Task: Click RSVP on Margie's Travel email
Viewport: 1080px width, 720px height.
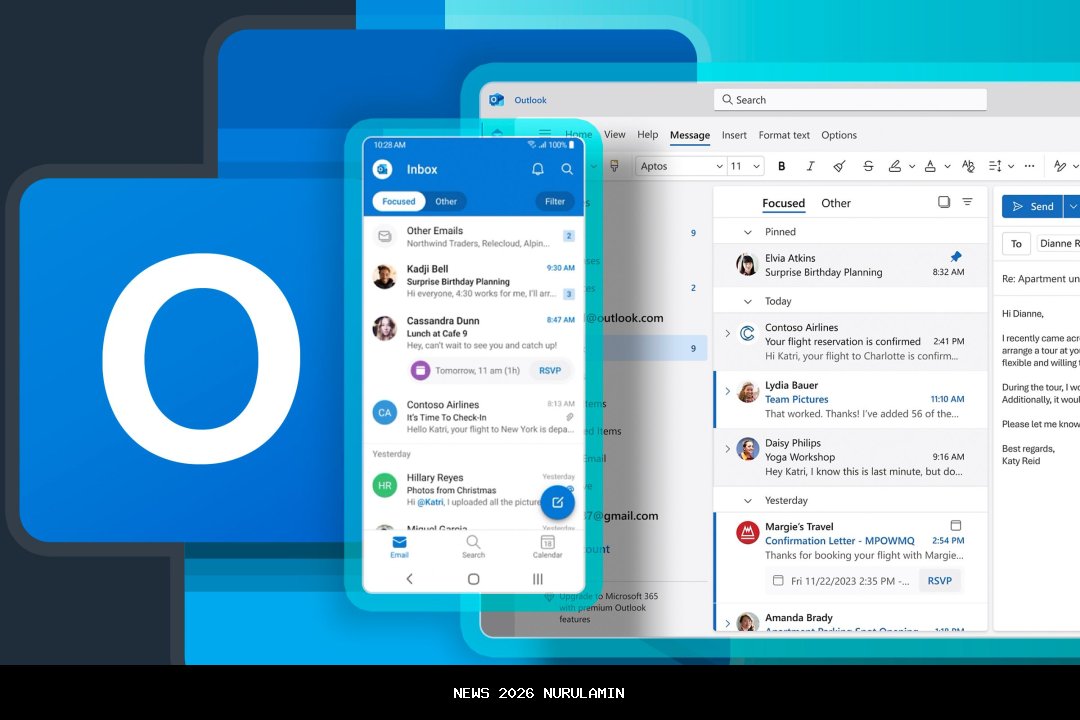Action: tap(939, 580)
